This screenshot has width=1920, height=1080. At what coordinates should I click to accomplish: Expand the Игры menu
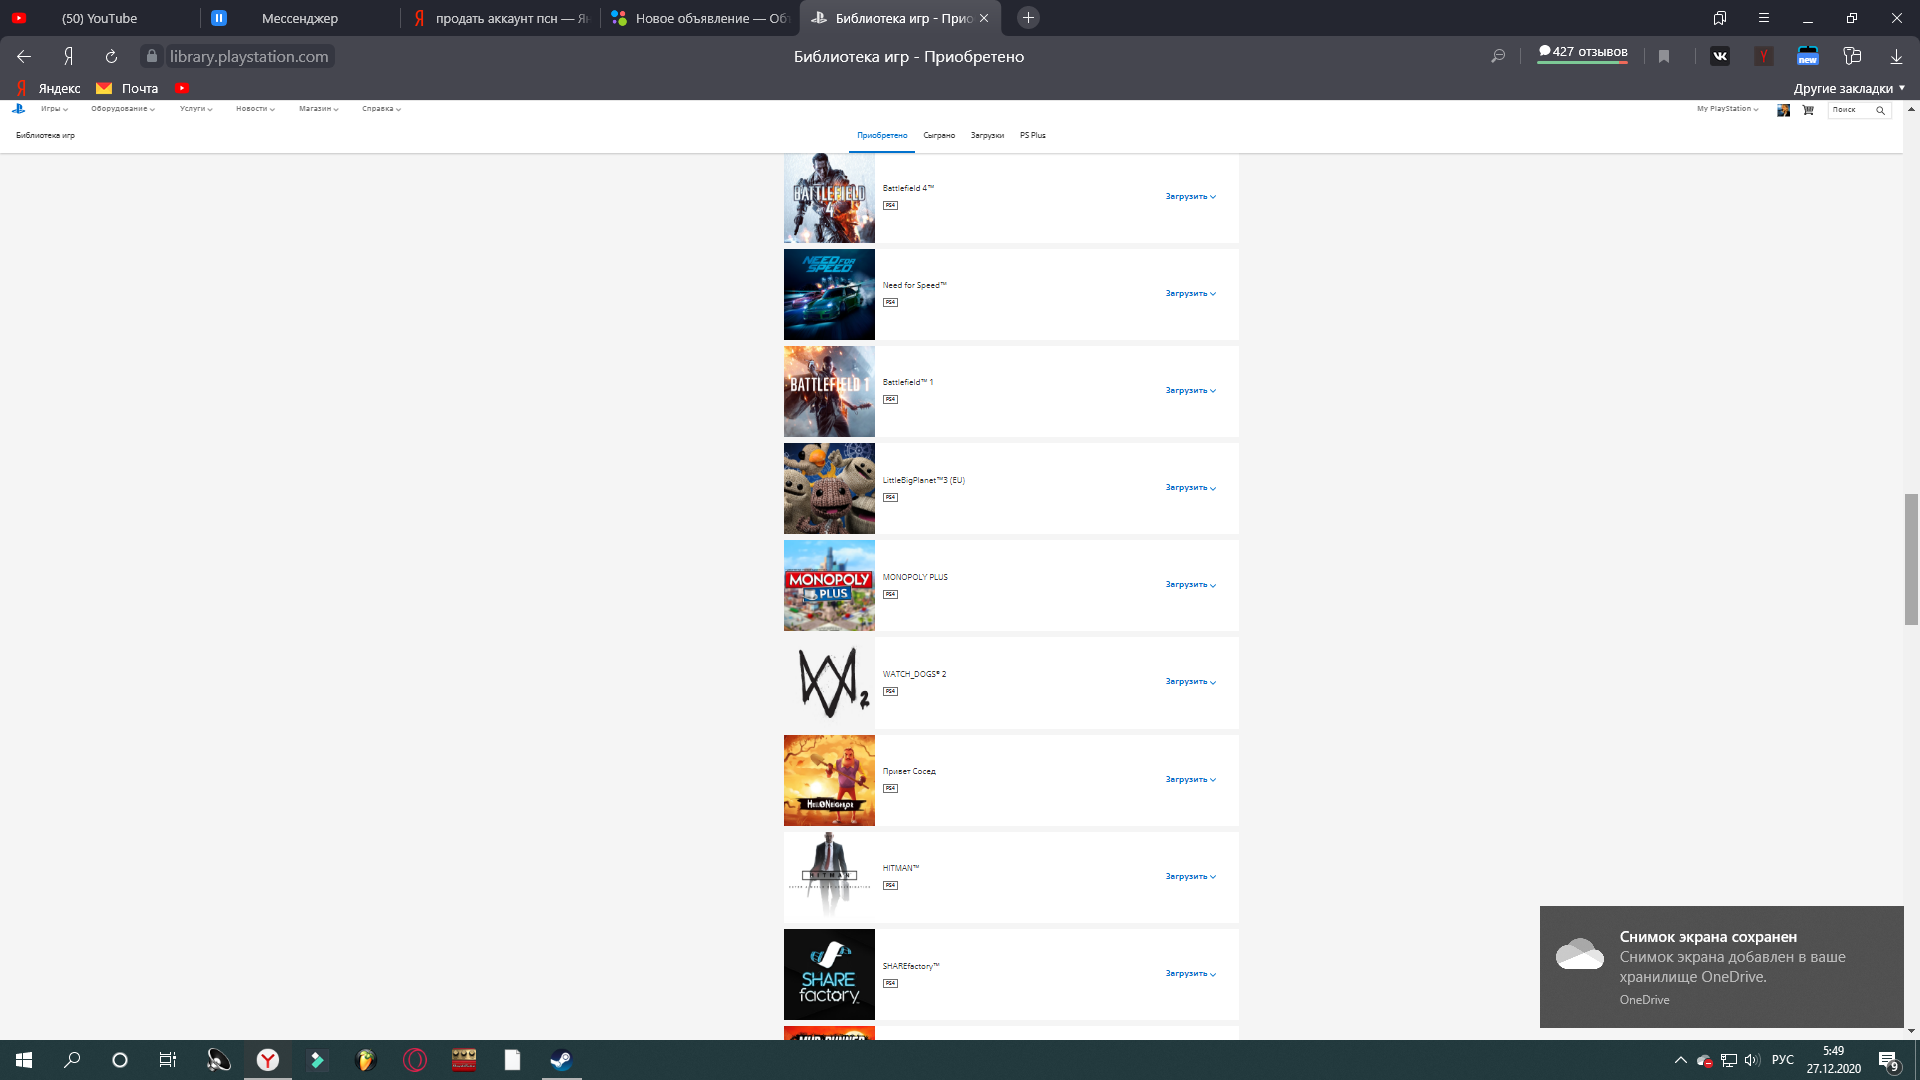55,109
